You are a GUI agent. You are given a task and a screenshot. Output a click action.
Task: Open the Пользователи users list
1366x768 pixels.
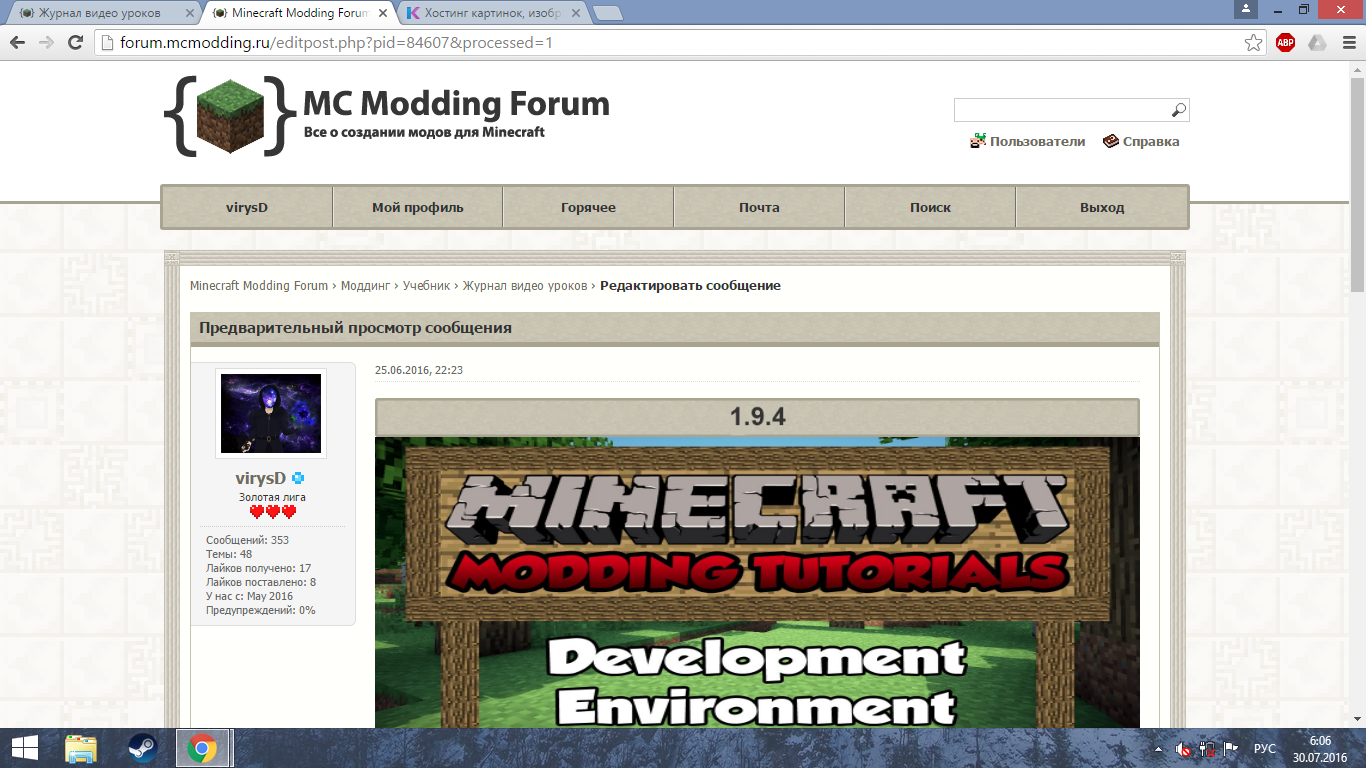(x=1027, y=142)
